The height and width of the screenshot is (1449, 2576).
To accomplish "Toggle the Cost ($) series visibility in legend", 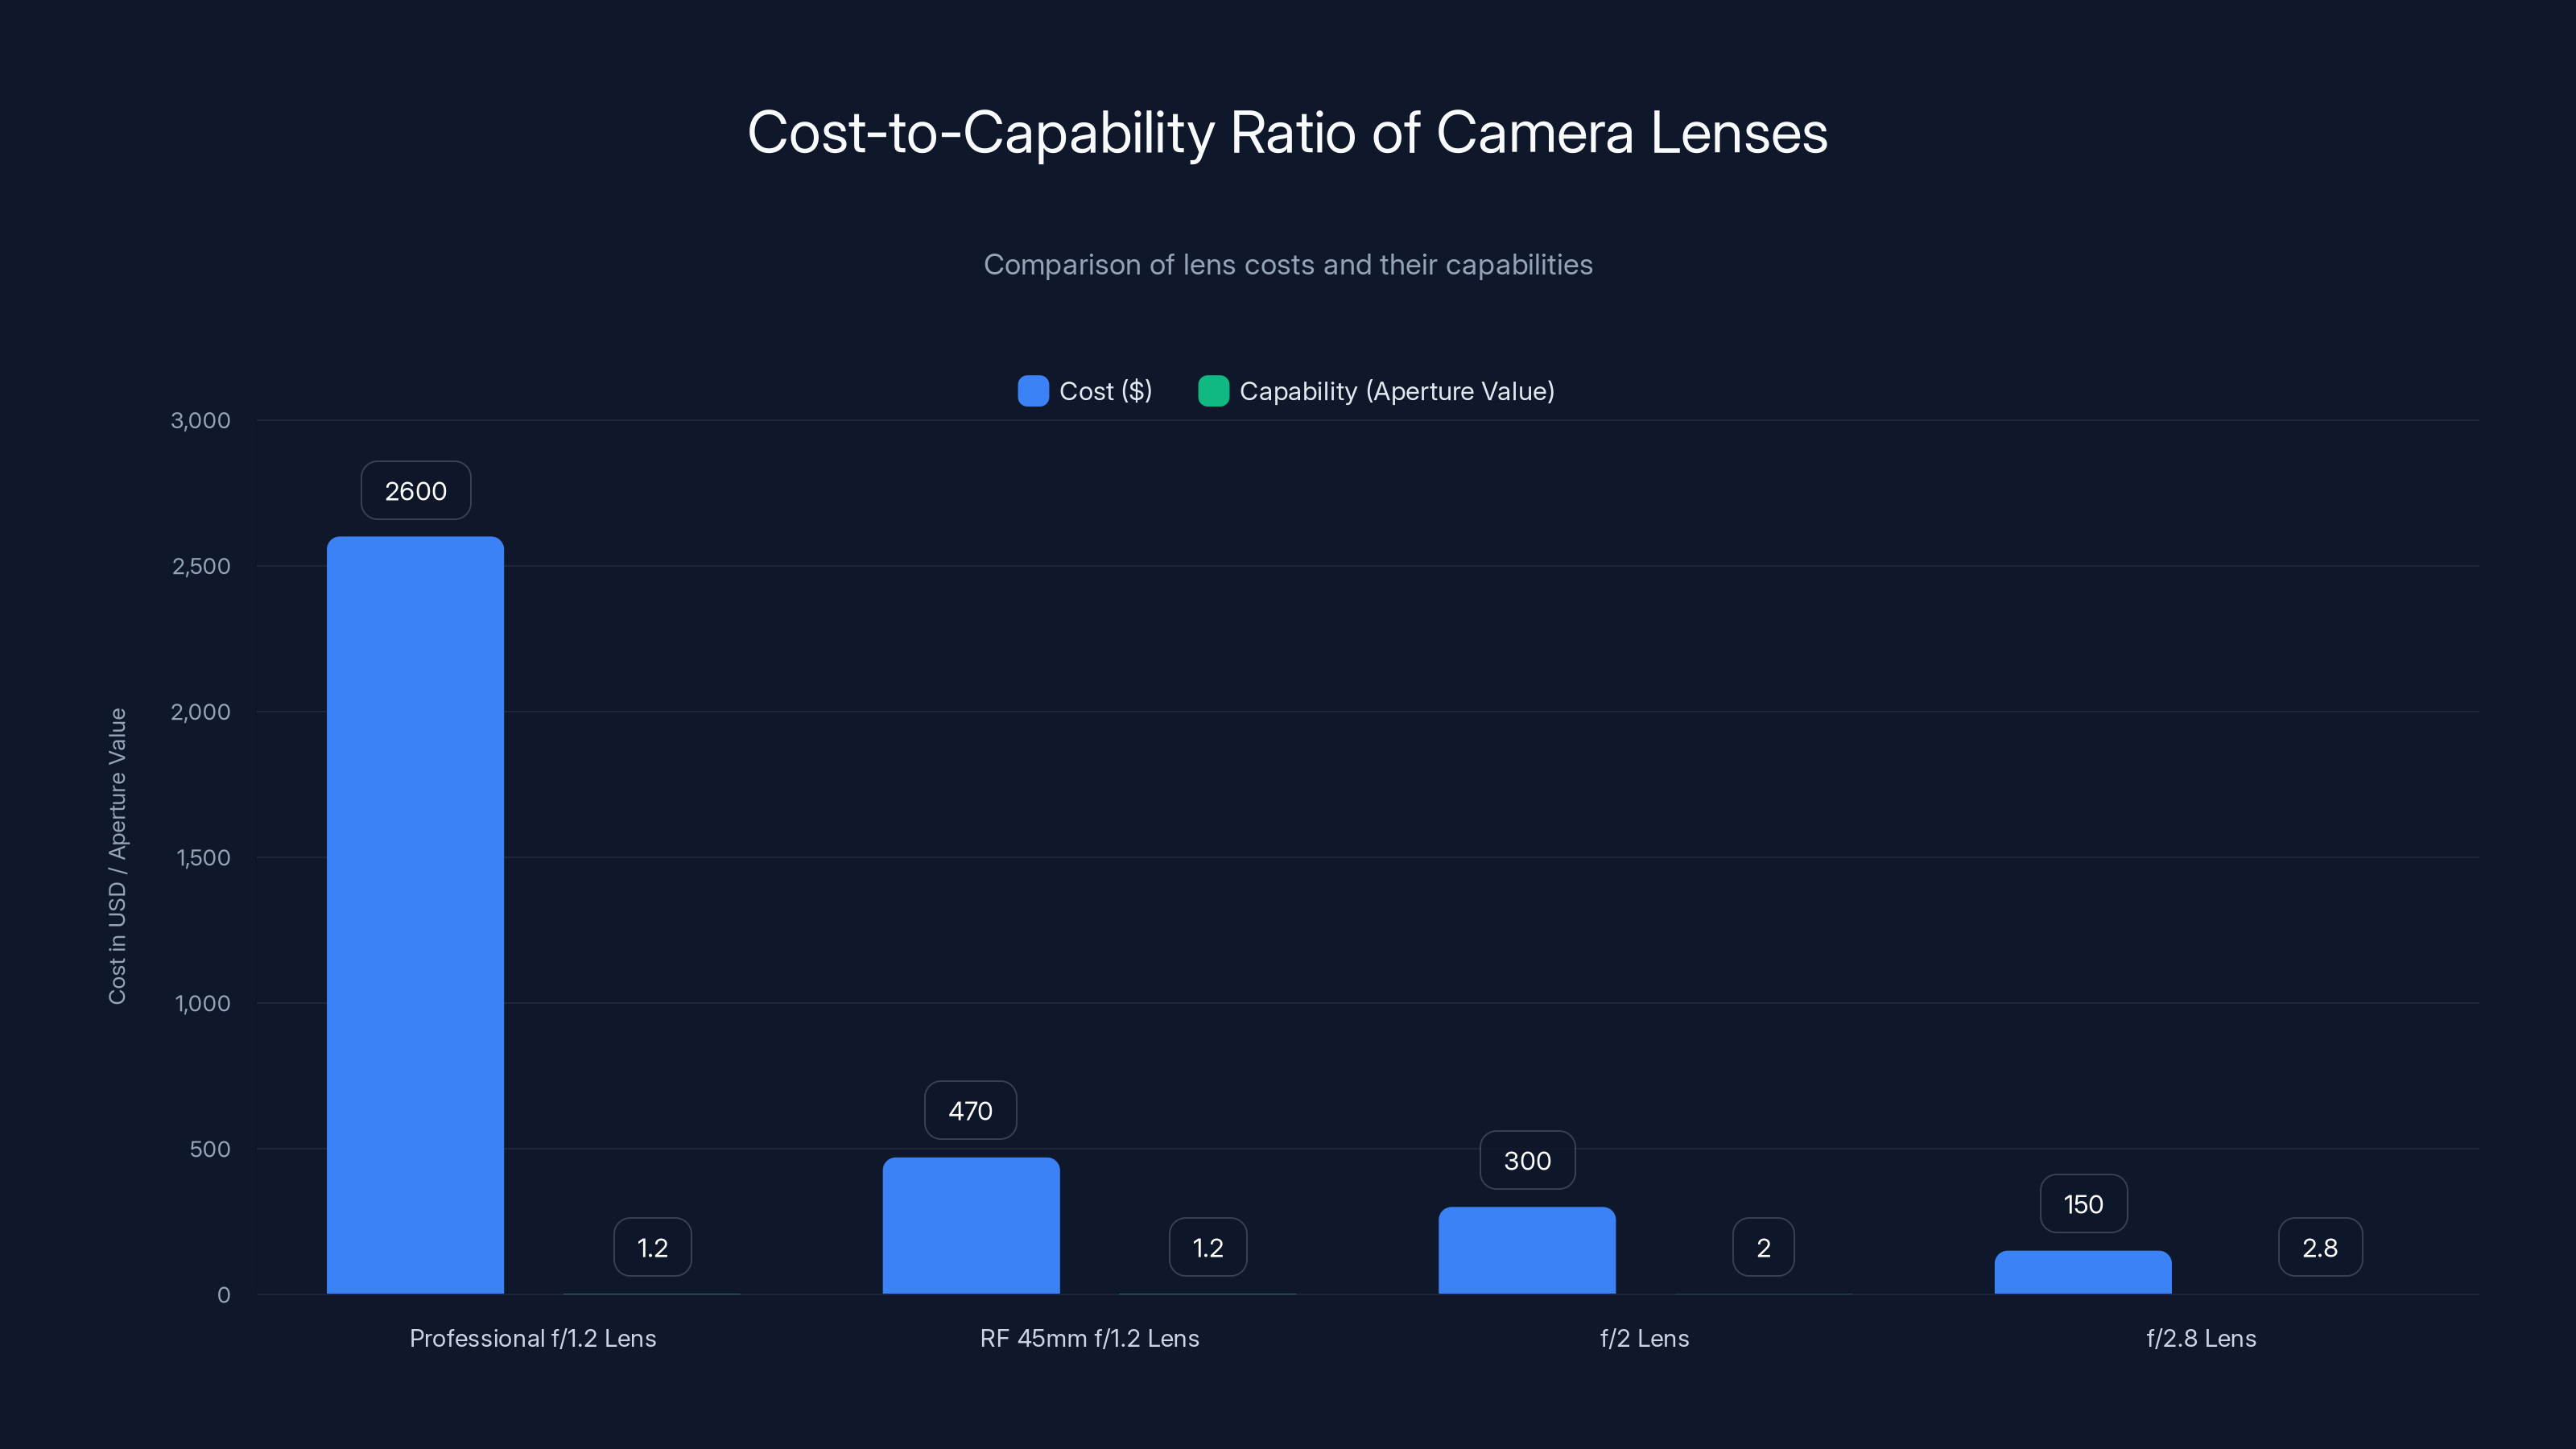I will tap(1105, 391).
